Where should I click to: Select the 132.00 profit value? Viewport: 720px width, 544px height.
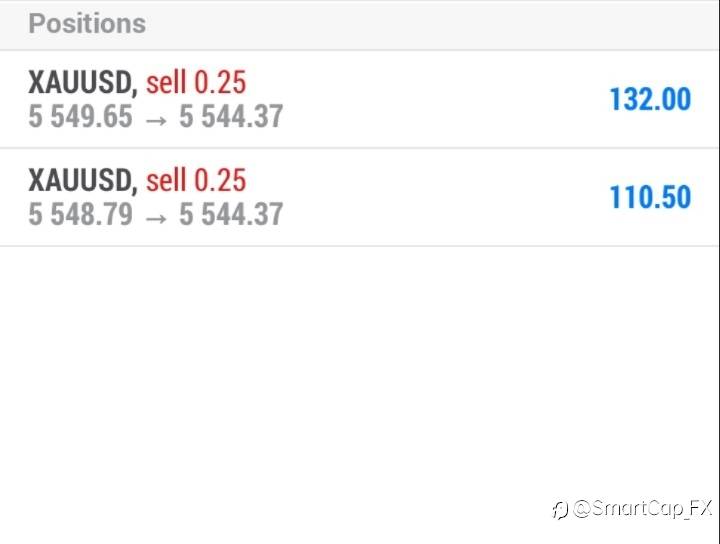pos(650,99)
